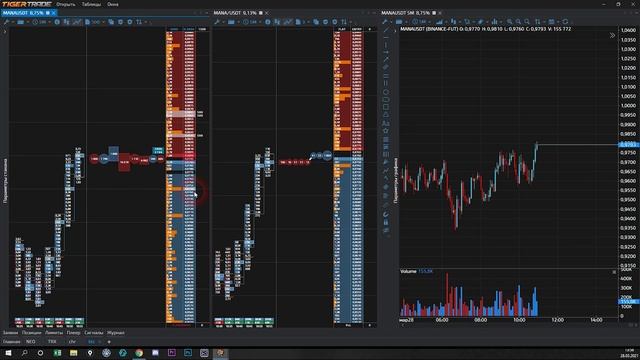Click up-down arrows icon in MANA/USDT toolbar

click(344, 22)
